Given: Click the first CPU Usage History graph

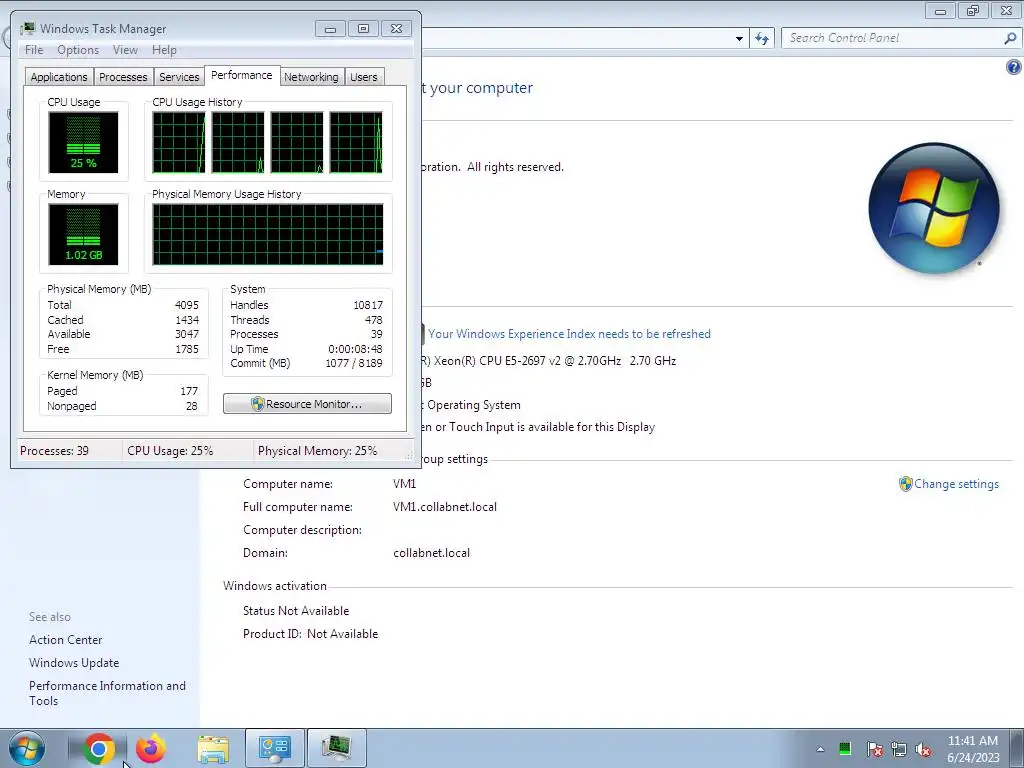Looking at the screenshot, I should click(x=178, y=142).
